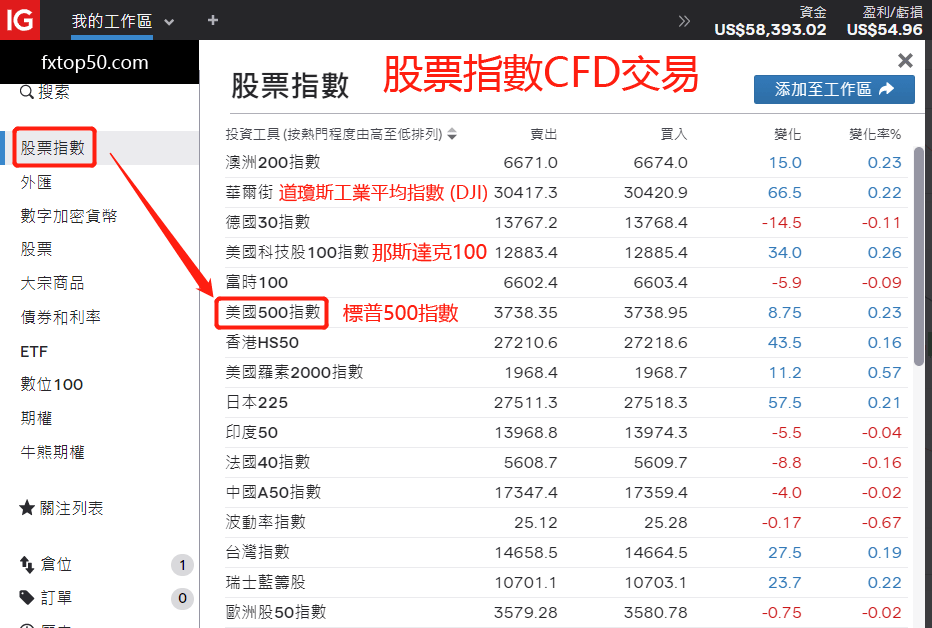Open 外匯 category in sidebar

36,182
